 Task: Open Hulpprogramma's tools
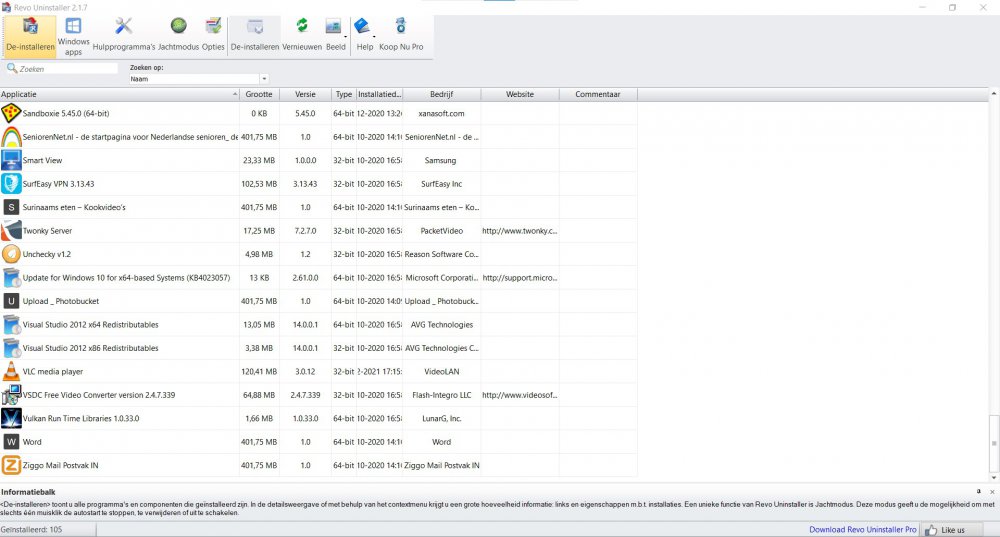coord(124,35)
